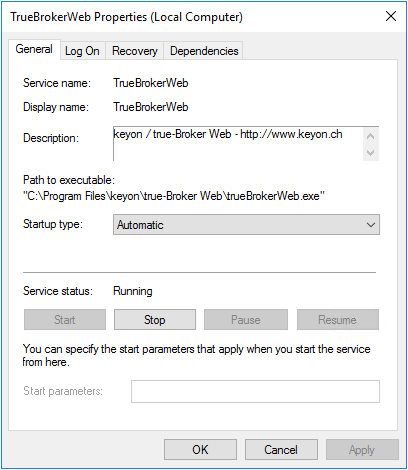408x470 pixels.
Task: Click the Running service status text
Action: coord(133,291)
